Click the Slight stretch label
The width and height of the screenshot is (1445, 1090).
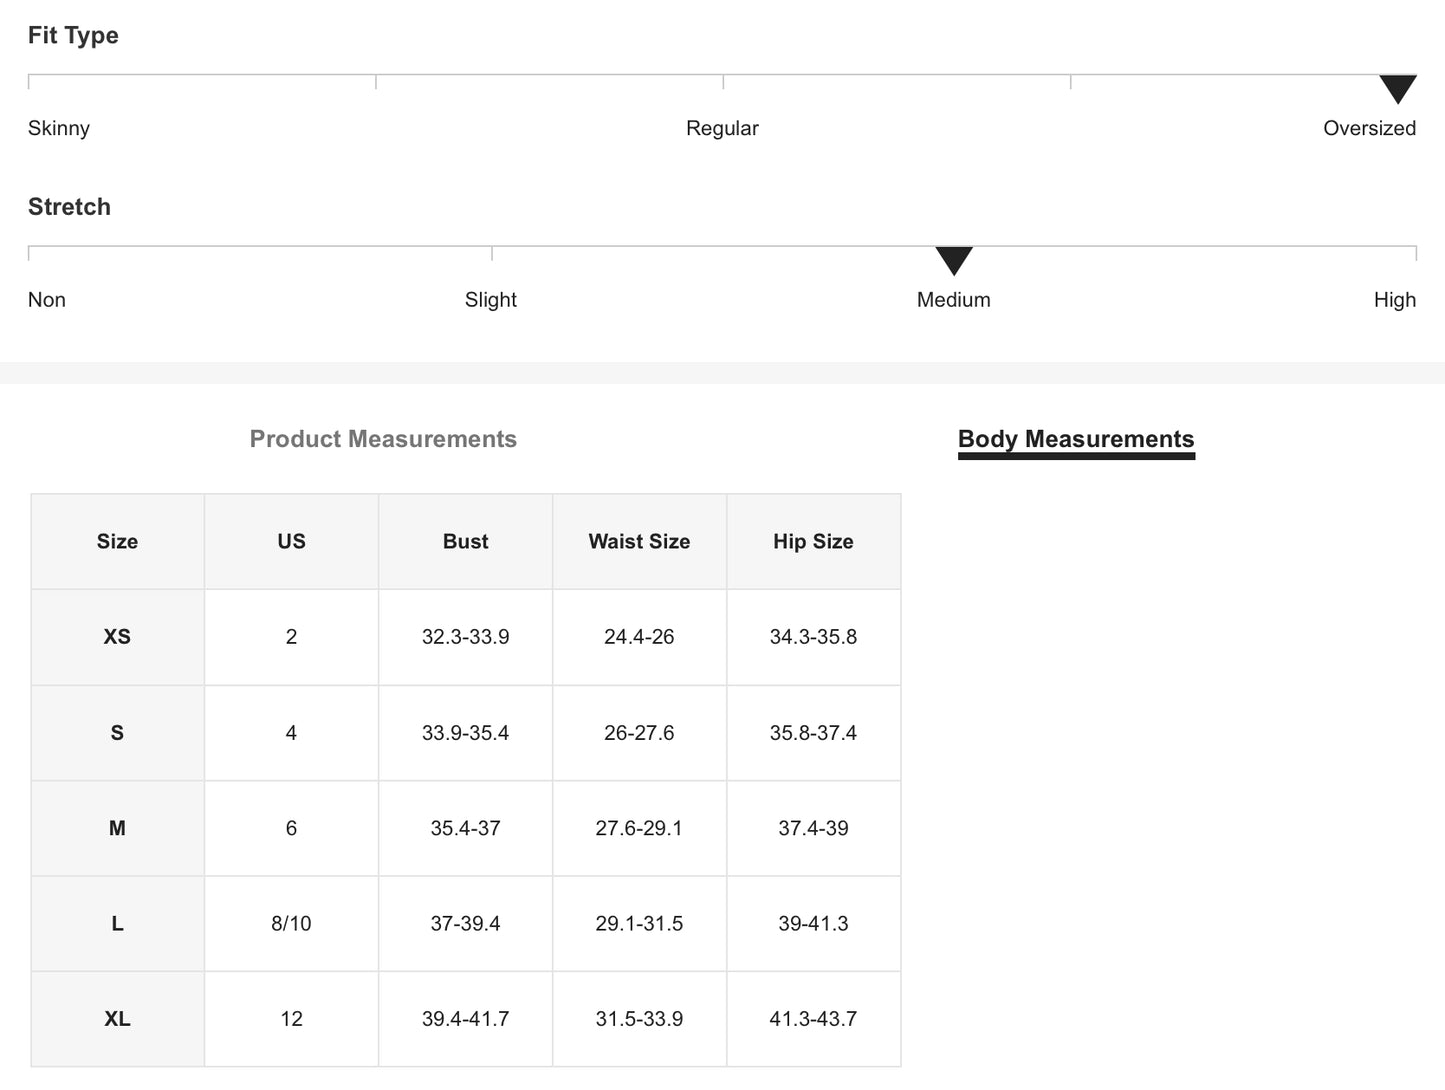click(x=491, y=300)
